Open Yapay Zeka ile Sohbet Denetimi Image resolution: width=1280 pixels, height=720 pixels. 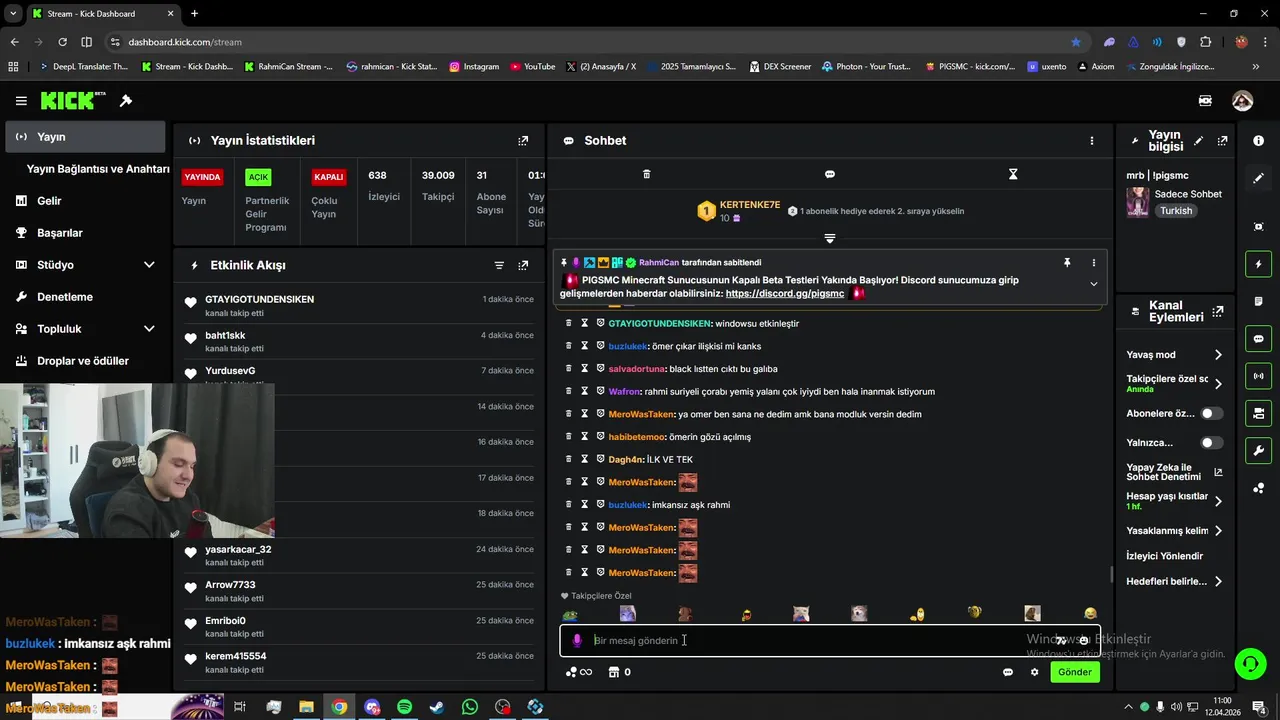click(1174, 472)
